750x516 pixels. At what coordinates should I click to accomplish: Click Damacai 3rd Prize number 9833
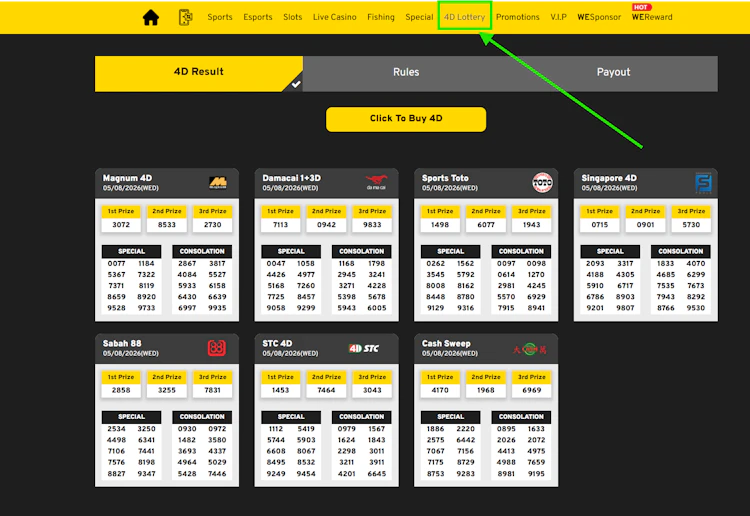(x=372, y=225)
